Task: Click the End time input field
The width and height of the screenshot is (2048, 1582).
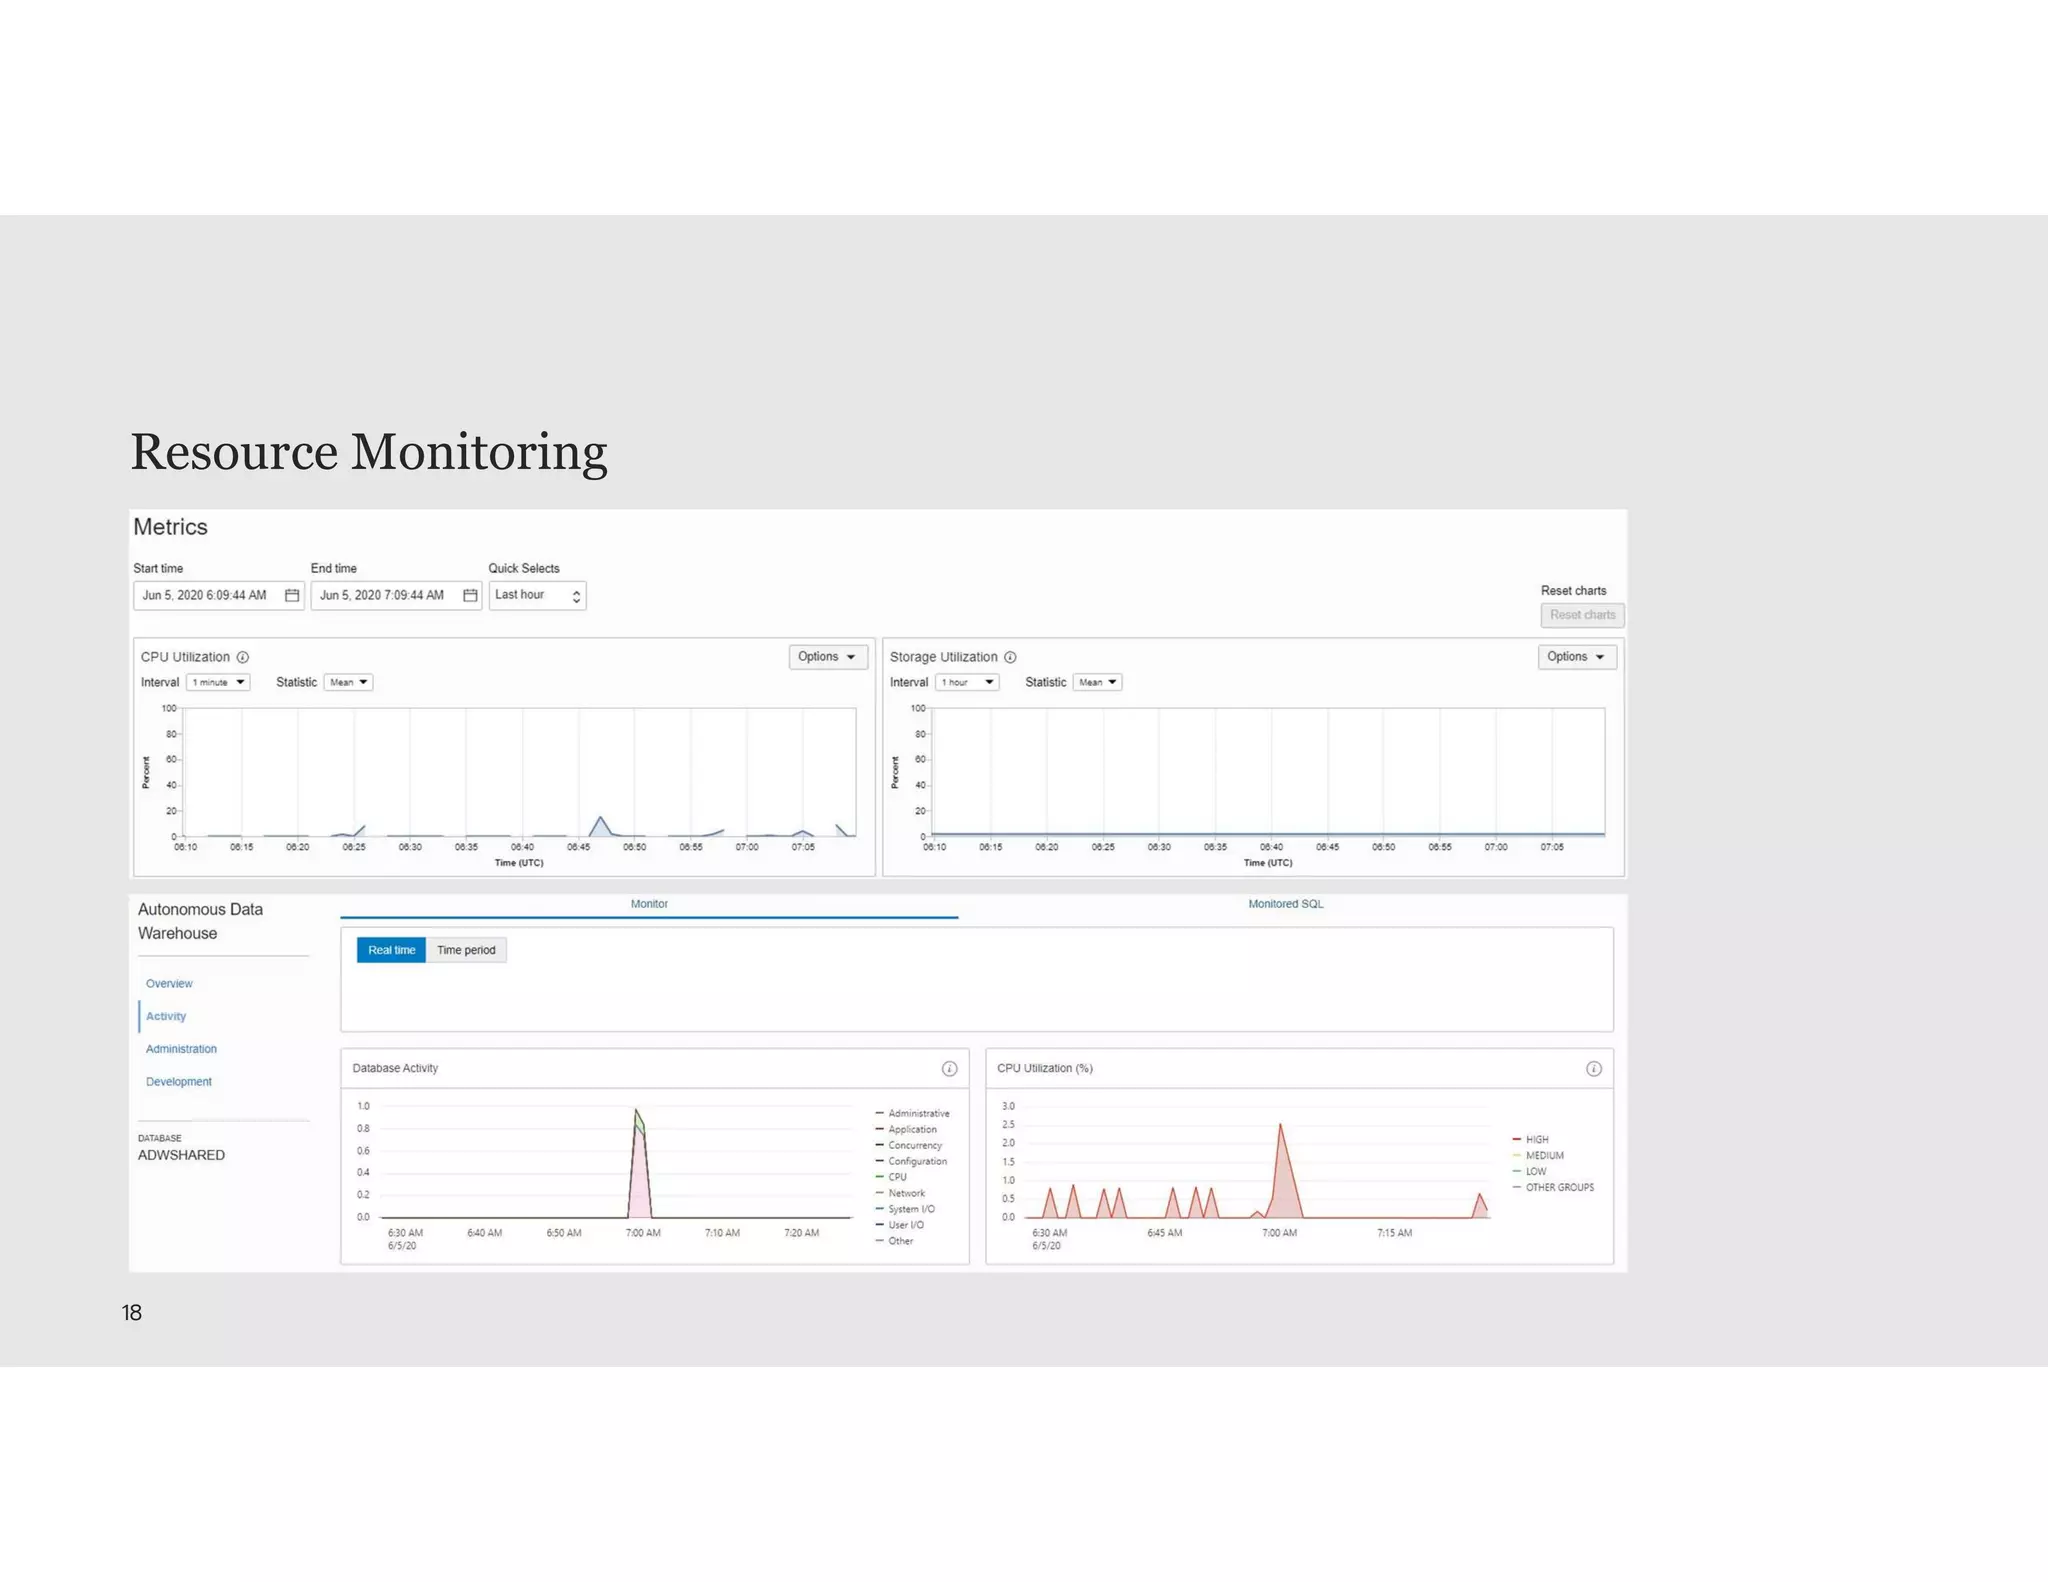Action: tap(396, 595)
